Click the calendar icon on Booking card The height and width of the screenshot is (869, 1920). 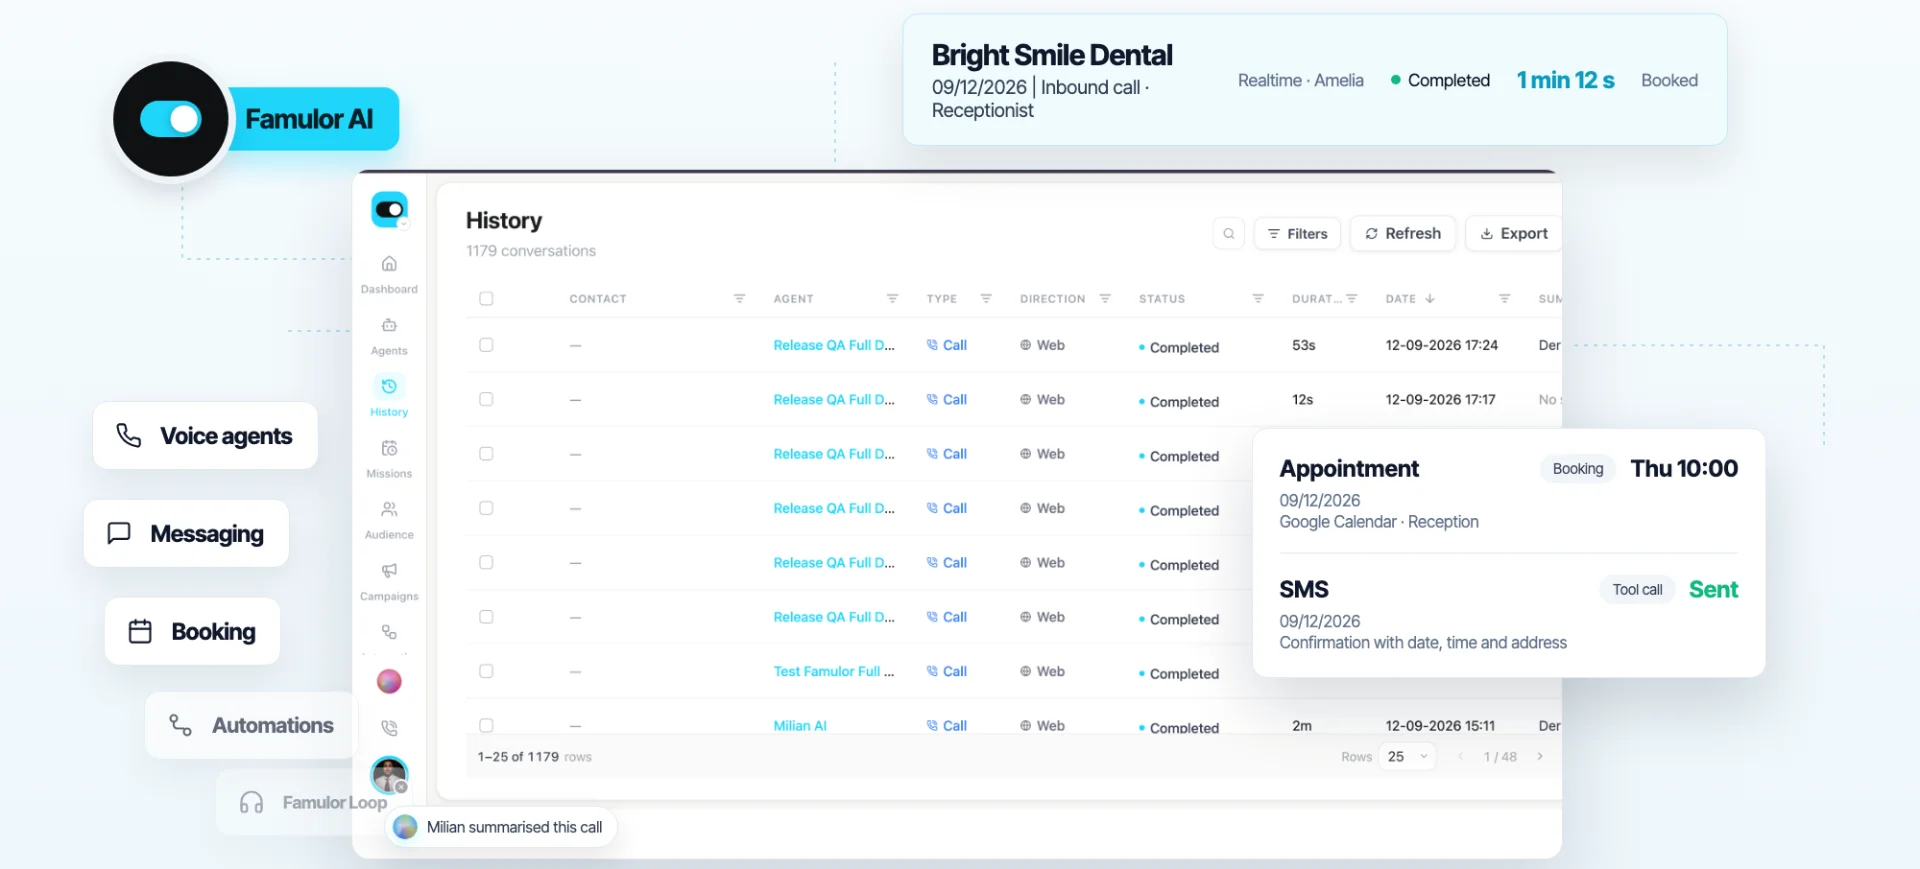tap(140, 631)
